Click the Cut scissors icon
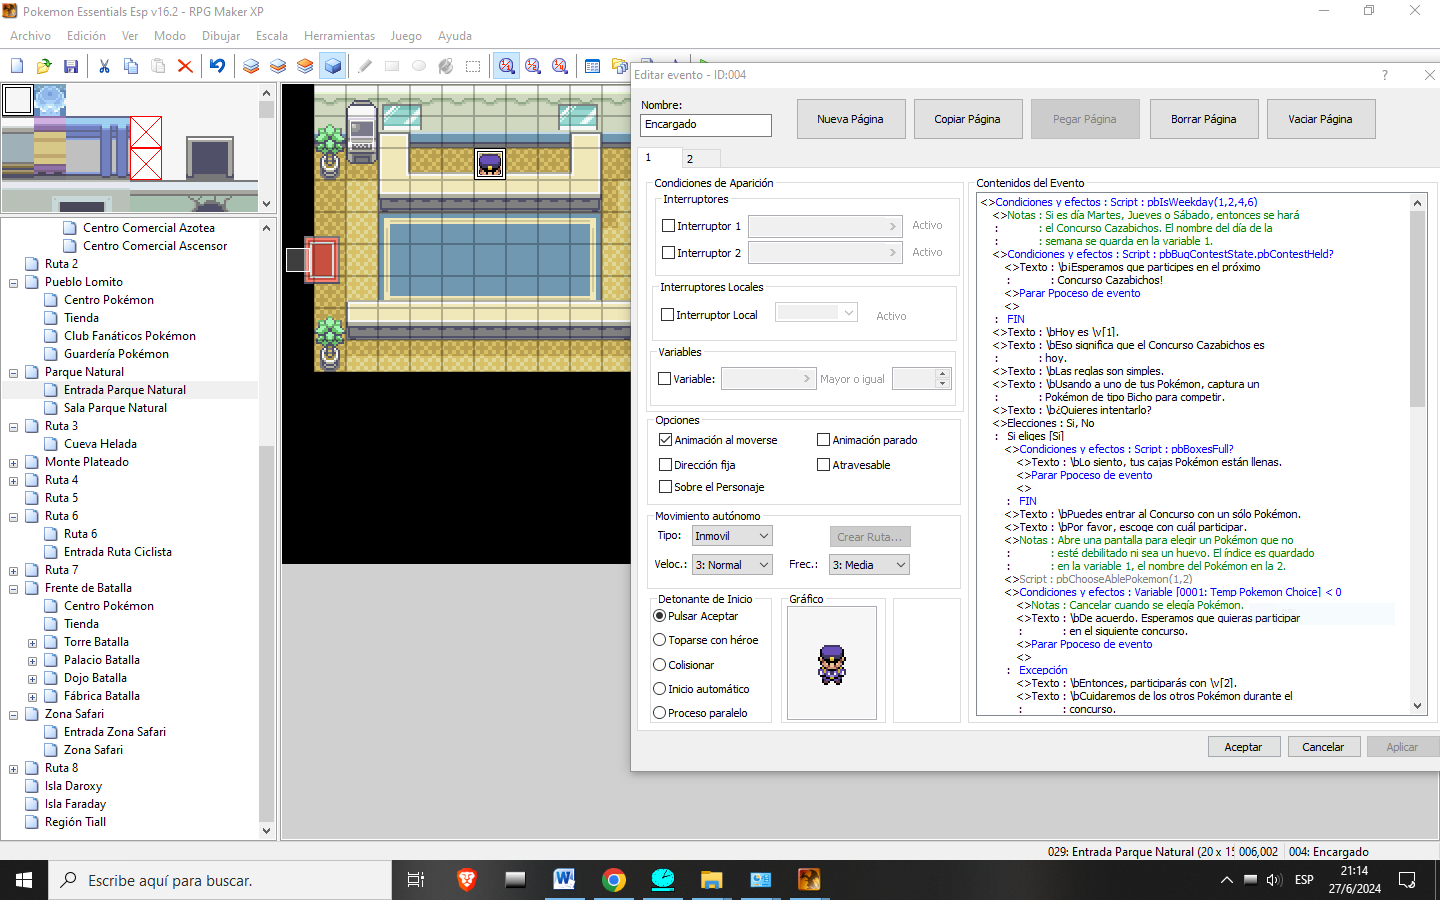The height and width of the screenshot is (900, 1440). 104,66
